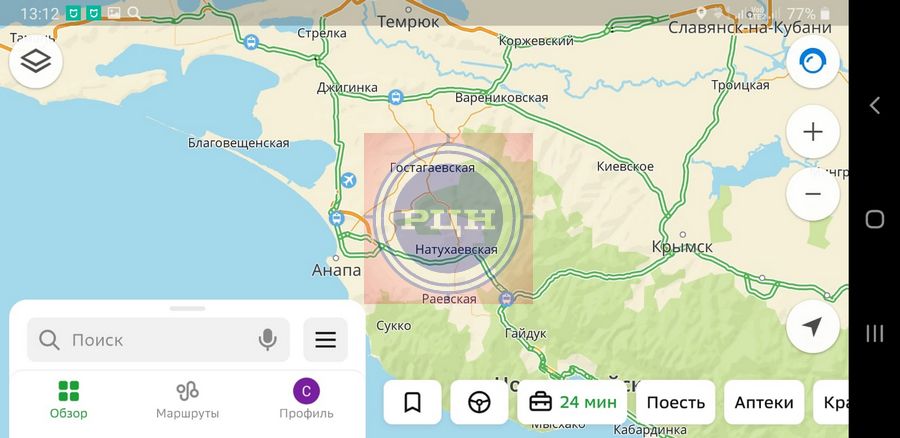
Task: Tap the Android back navigation button
Action: (x=874, y=106)
